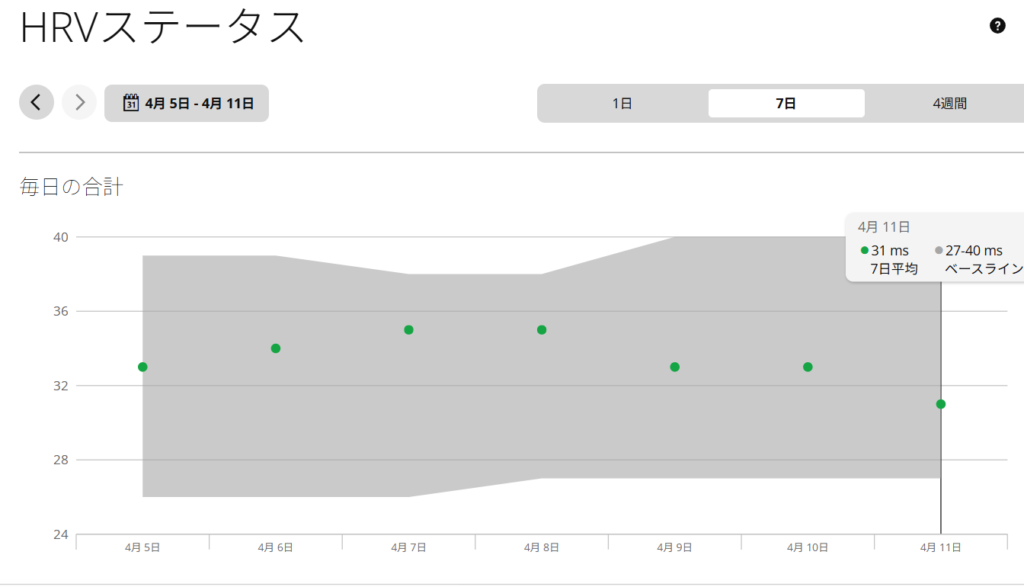Click the green data point for 4月 9日
This screenshot has height=587, width=1024.
[x=675, y=367]
